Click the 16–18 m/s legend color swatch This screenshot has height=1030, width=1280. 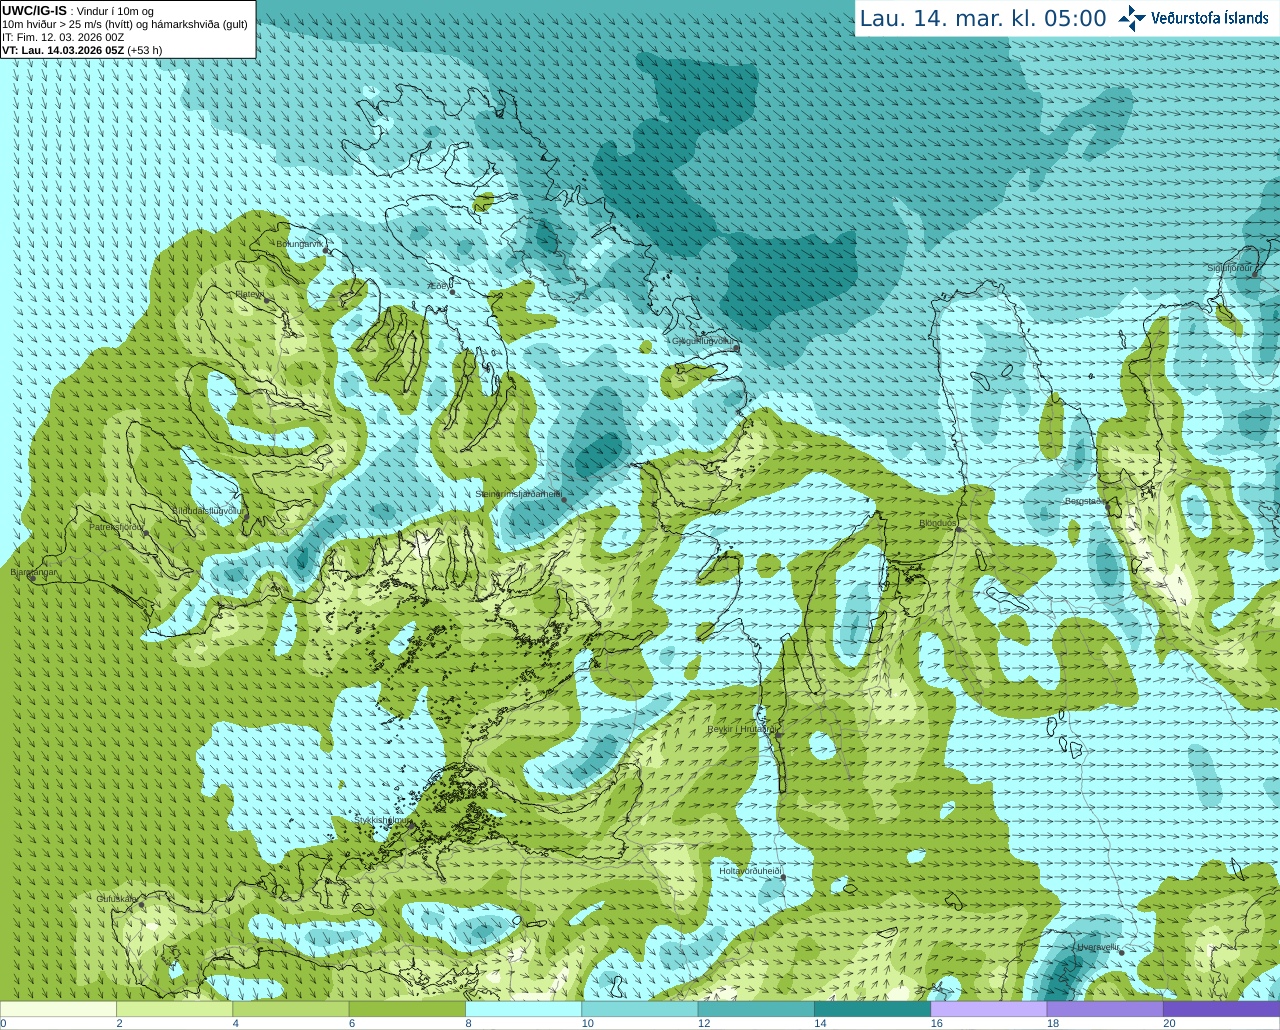click(x=988, y=1009)
